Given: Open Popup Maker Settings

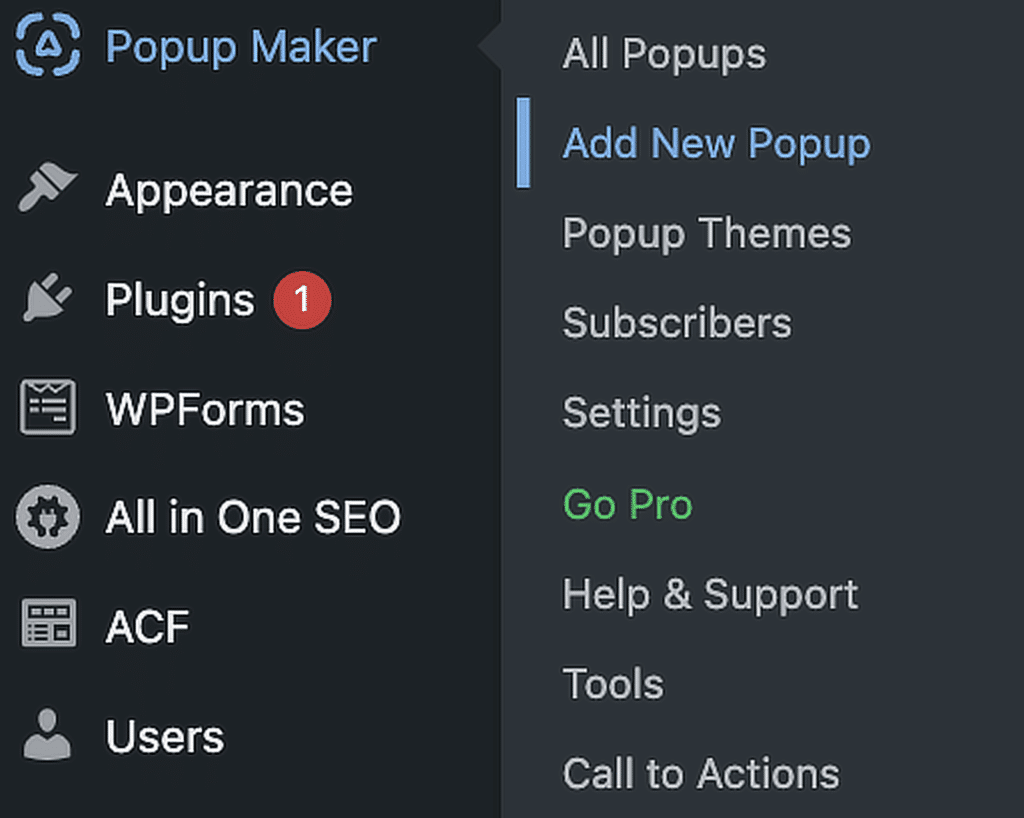Looking at the screenshot, I should pos(641,412).
